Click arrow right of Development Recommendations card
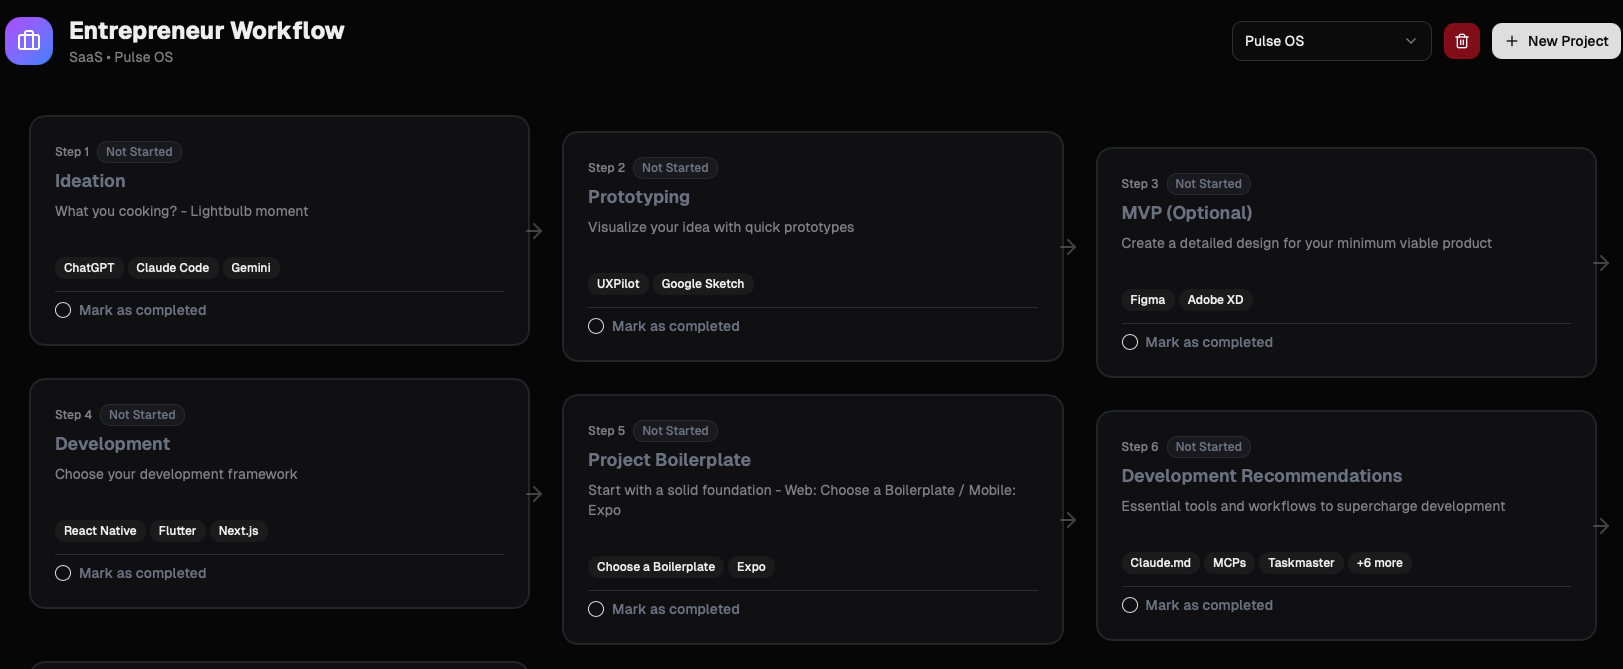 1601,526
